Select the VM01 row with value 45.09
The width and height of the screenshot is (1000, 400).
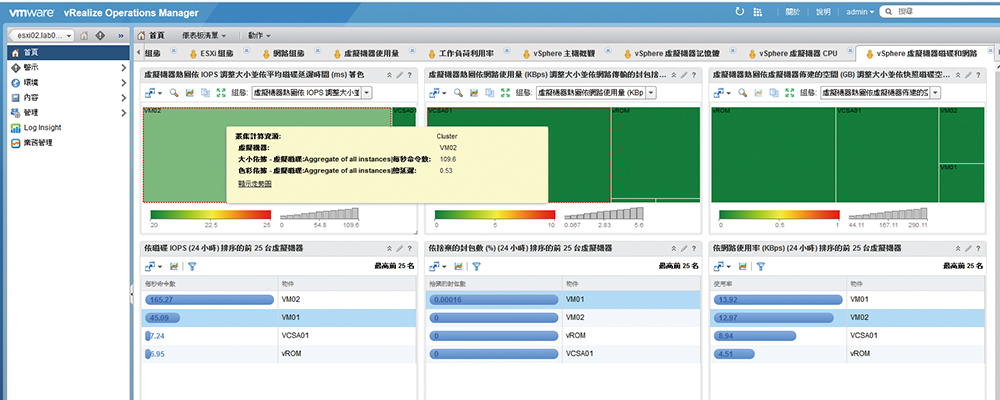[x=278, y=318]
